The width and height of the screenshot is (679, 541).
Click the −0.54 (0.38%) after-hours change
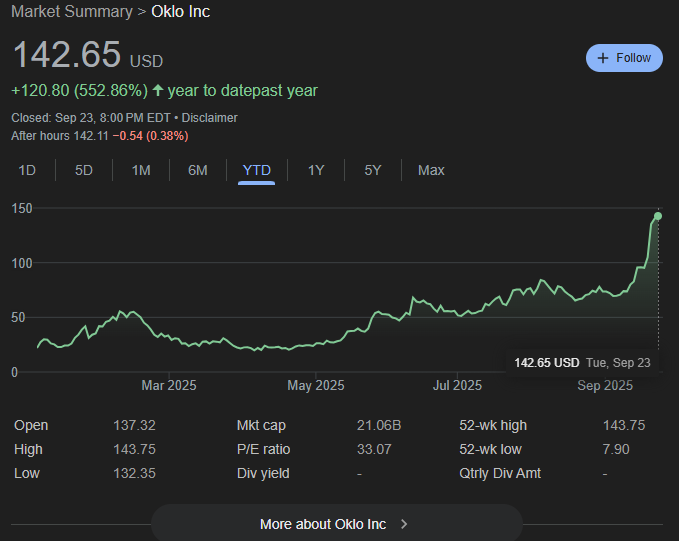click(150, 136)
